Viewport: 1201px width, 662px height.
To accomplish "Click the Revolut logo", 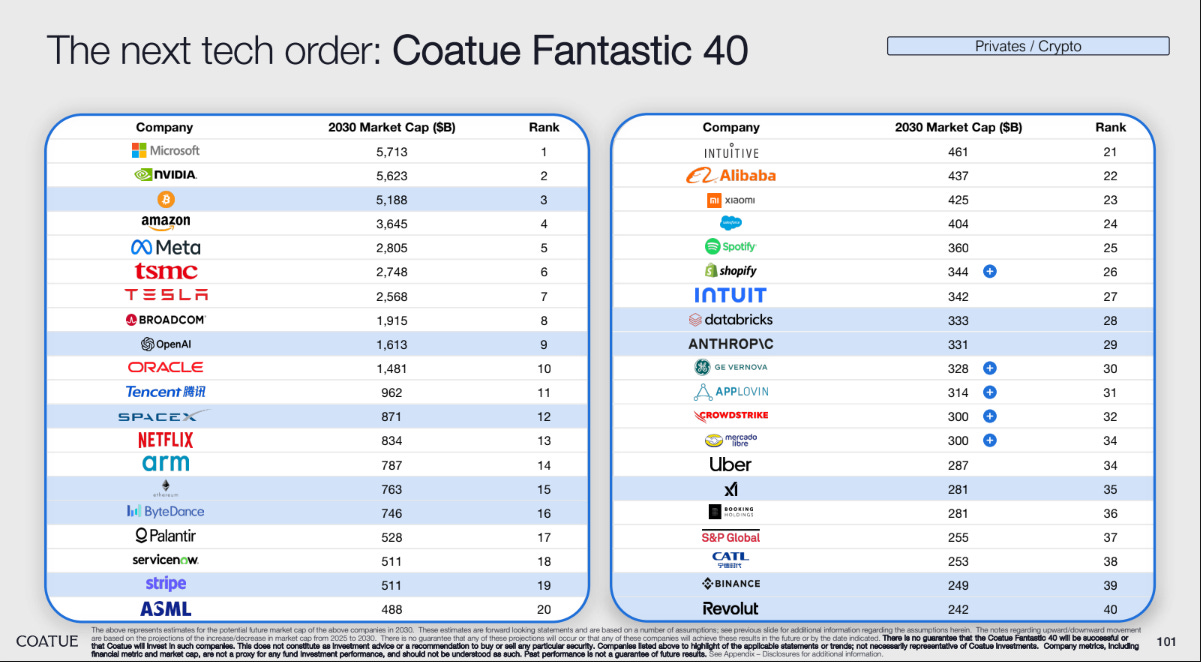I will pyautogui.click(x=730, y=608).
